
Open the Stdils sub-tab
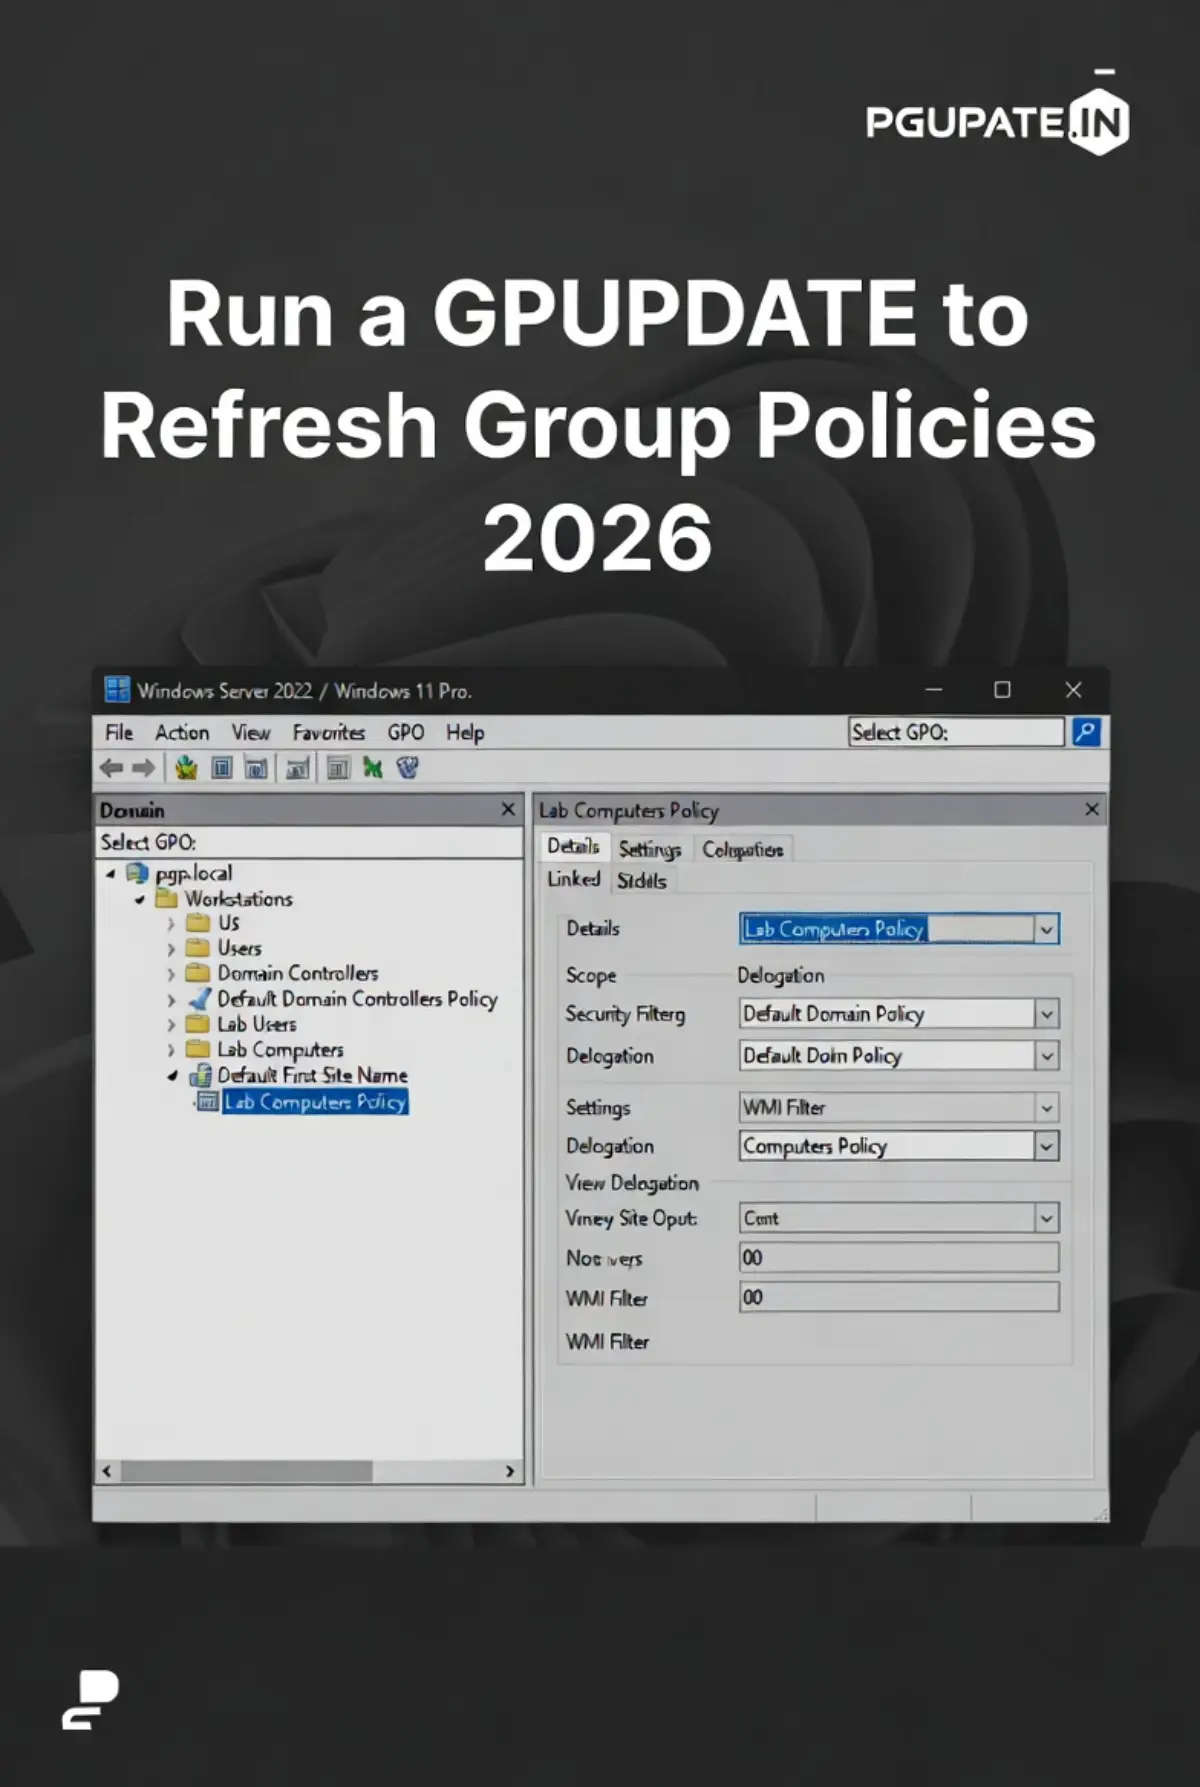coord(641,880)
